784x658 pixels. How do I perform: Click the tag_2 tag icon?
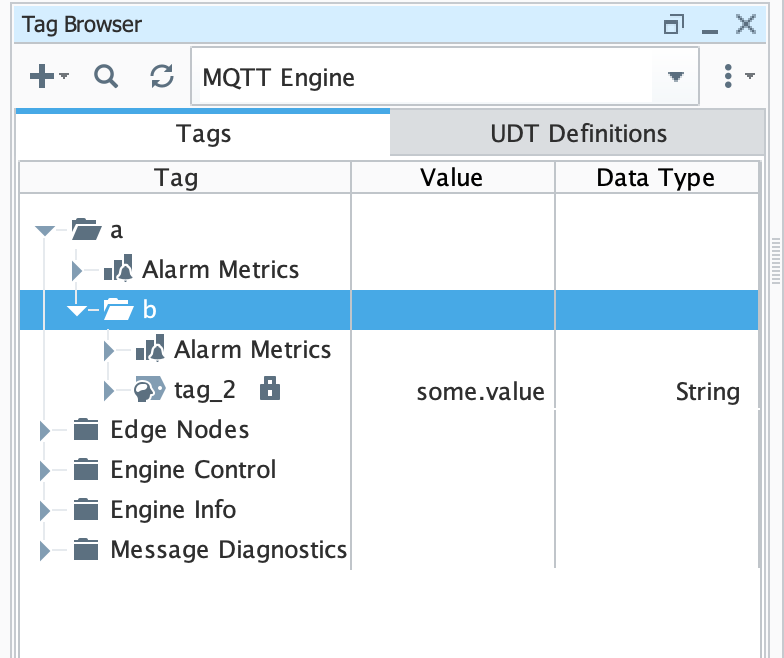[149, 390]
